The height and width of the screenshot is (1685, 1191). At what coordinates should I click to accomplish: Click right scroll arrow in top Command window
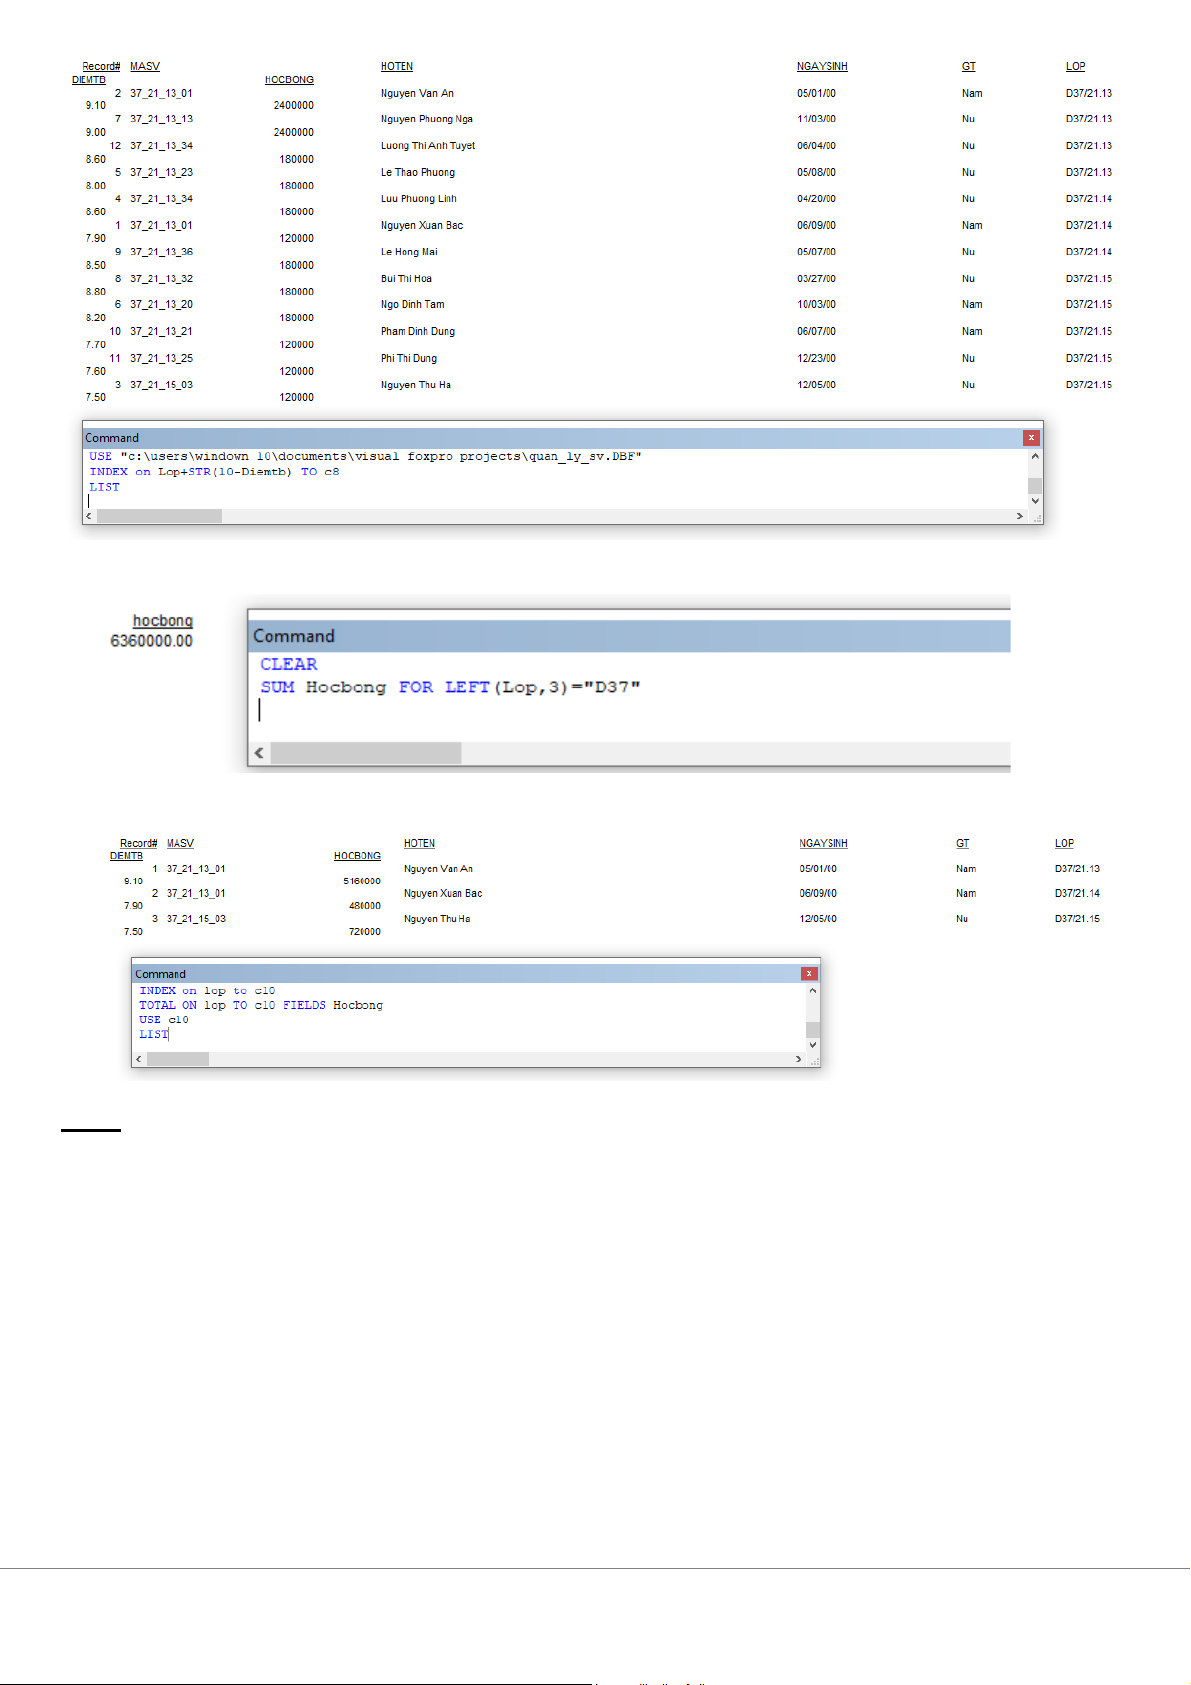1019,516
